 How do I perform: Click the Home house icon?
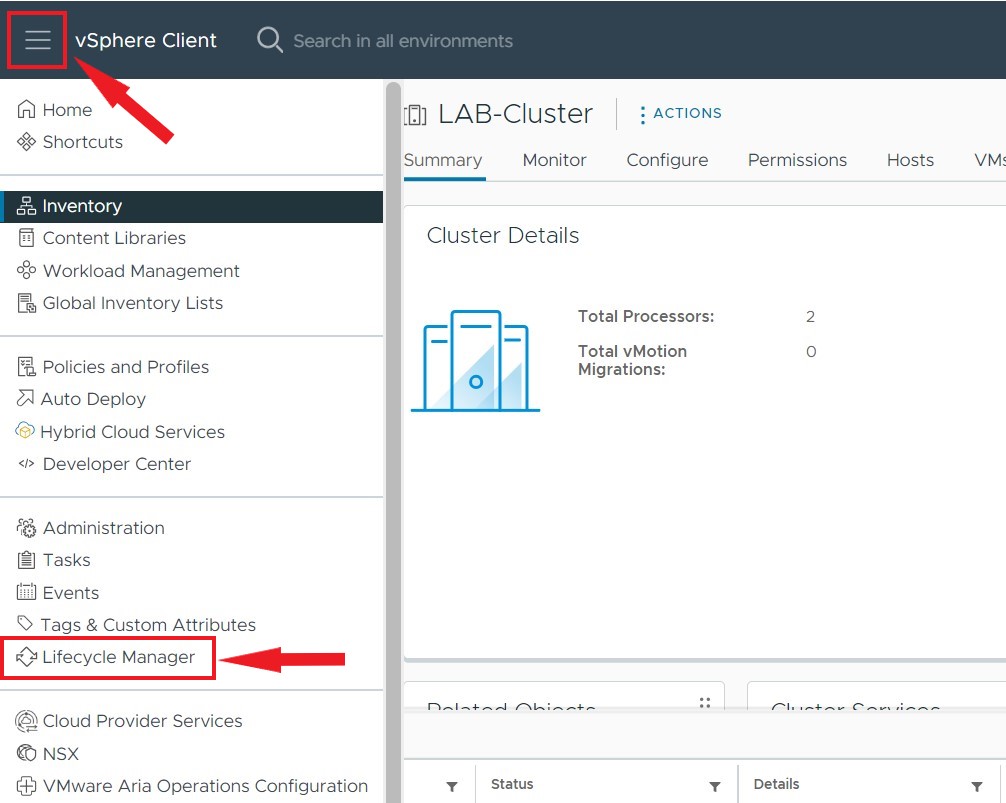click(x=26, y=109)
